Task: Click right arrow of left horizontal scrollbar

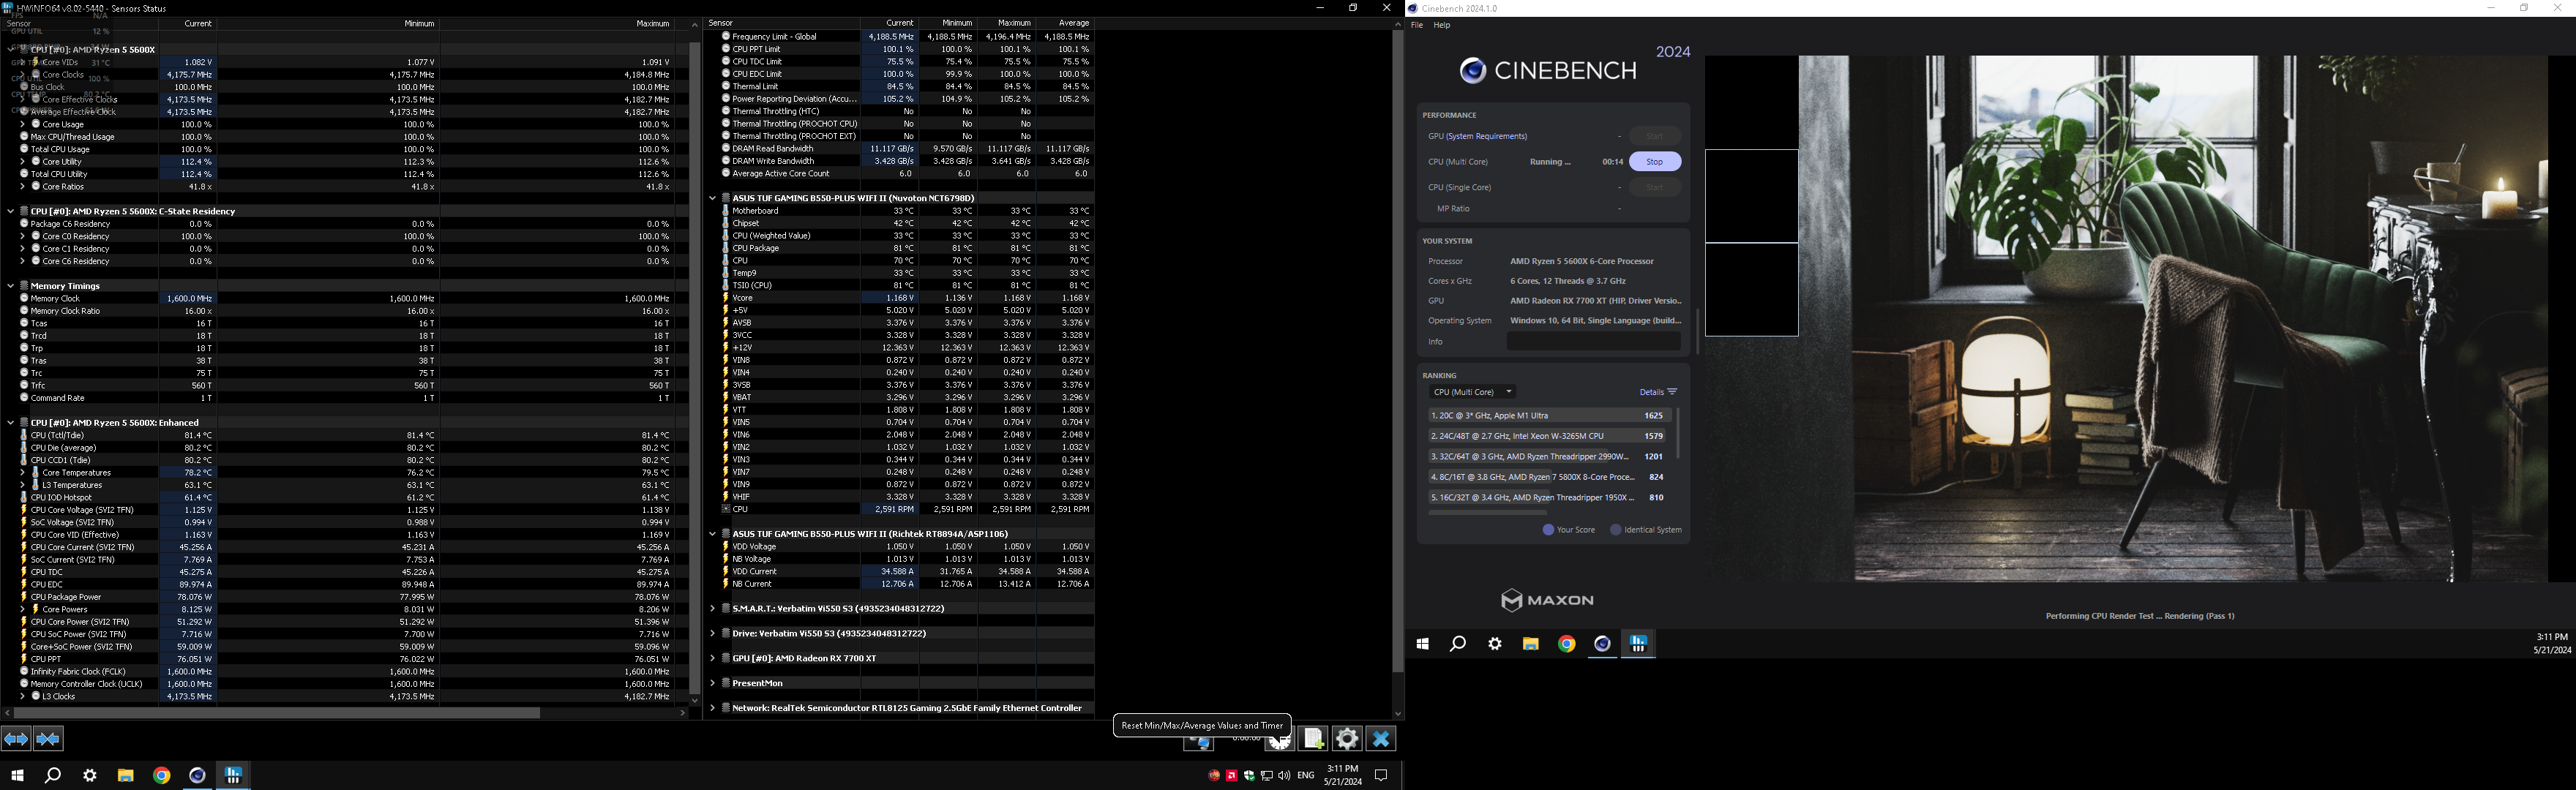Action: pyautogui.click(x=683, y=713)
